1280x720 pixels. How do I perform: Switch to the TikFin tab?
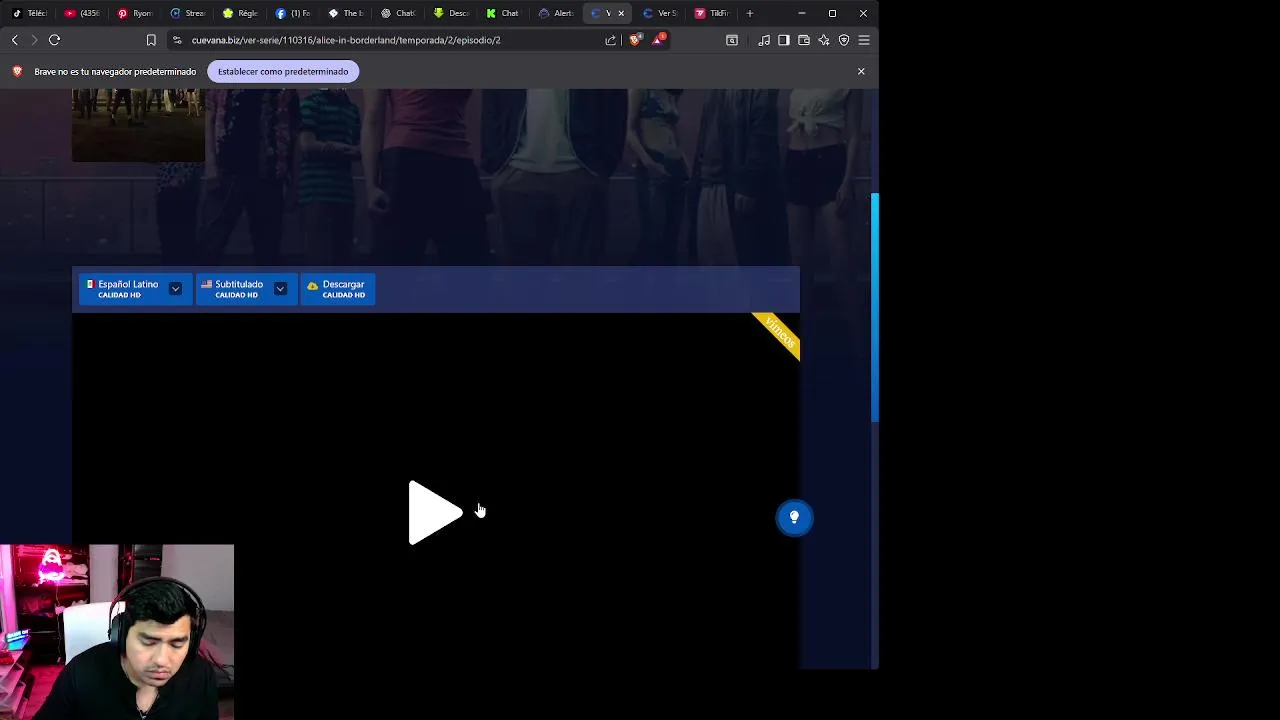tap(713, 13)
